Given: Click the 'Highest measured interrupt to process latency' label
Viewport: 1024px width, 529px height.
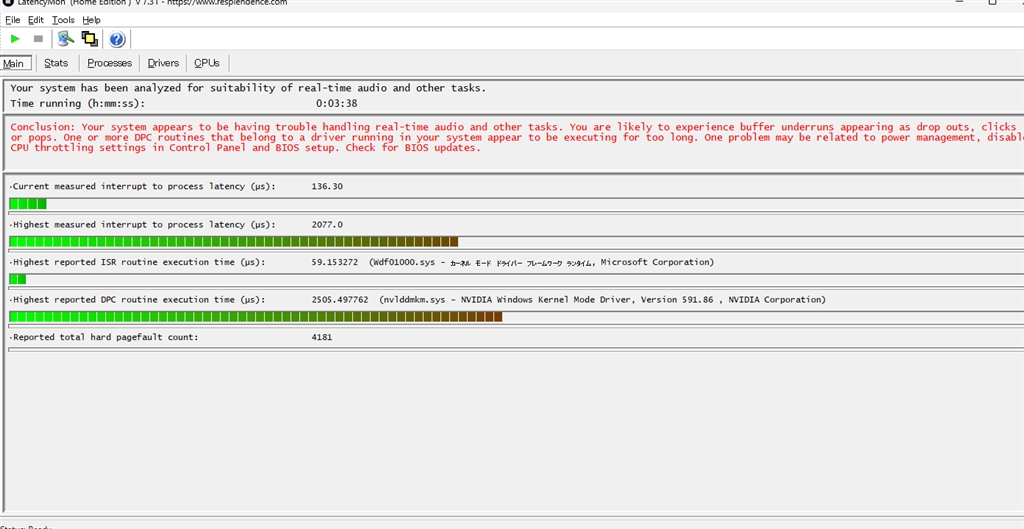Looking at the screenshot, I should coord(142,225).
